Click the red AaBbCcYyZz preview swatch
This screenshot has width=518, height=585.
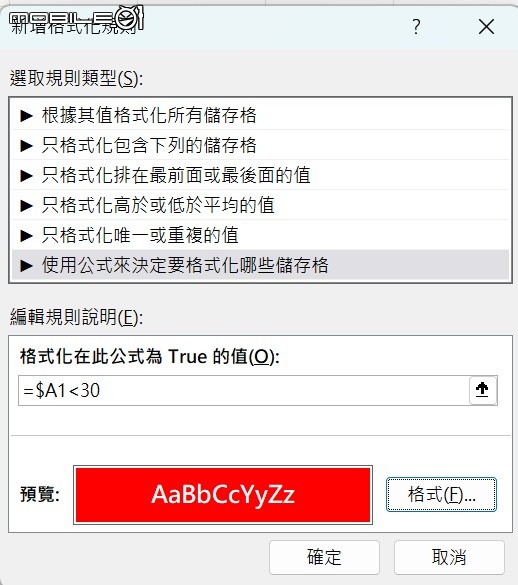click(x=223, y=495)
